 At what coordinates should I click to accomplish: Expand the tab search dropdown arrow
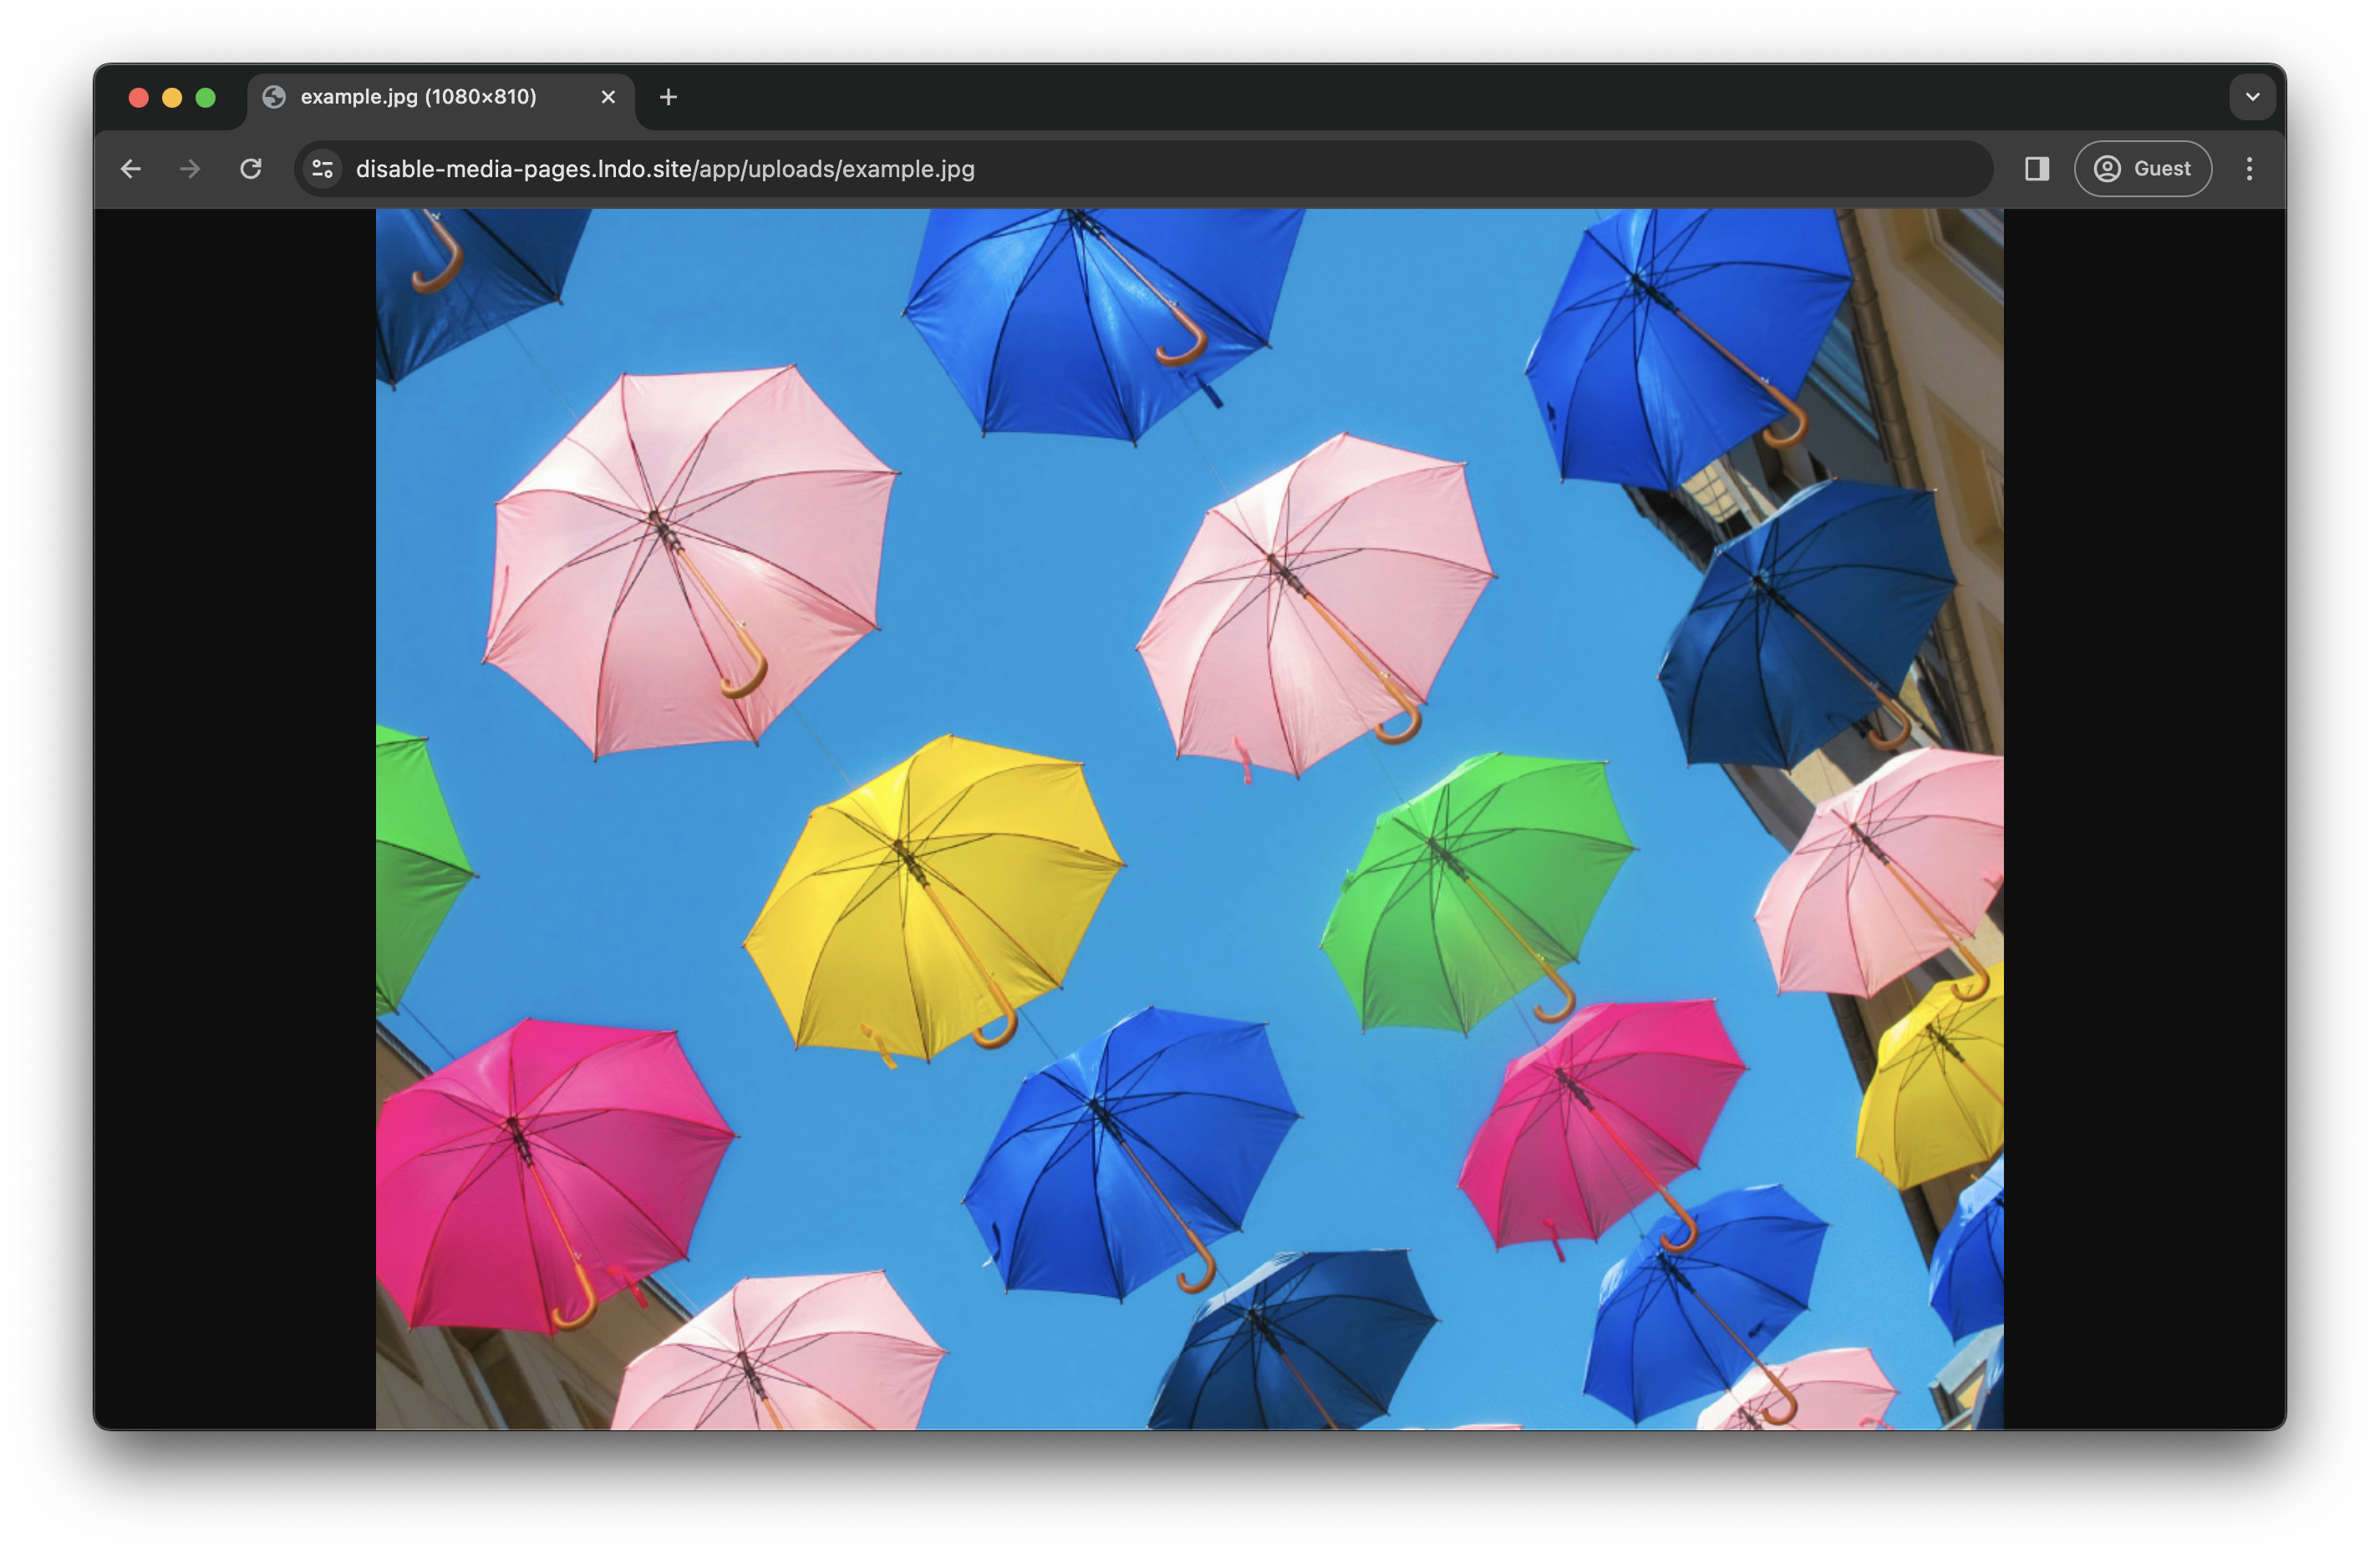(x=2252, y=97)
